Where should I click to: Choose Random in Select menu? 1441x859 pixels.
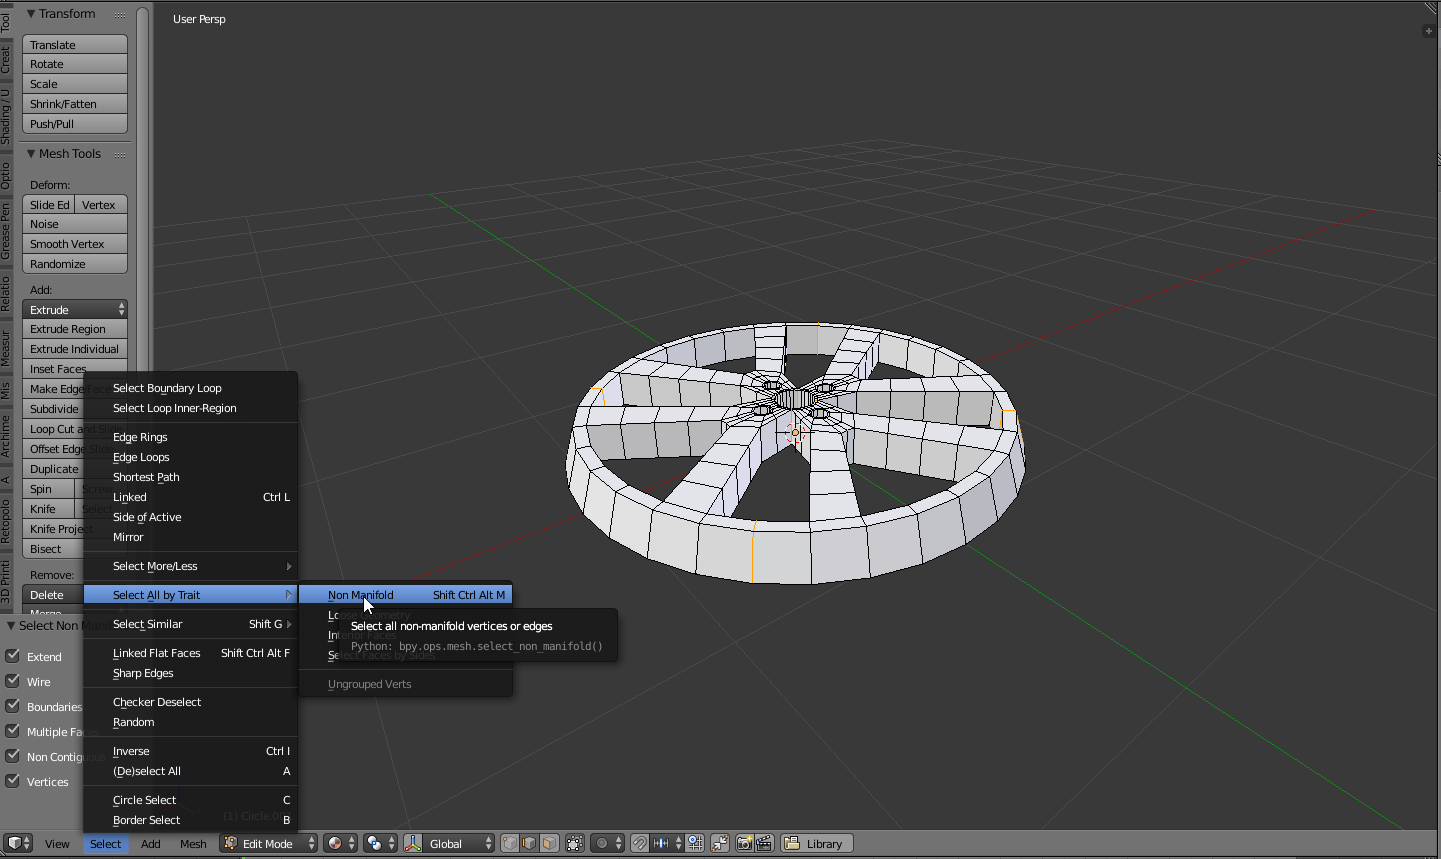click(190, 722)
